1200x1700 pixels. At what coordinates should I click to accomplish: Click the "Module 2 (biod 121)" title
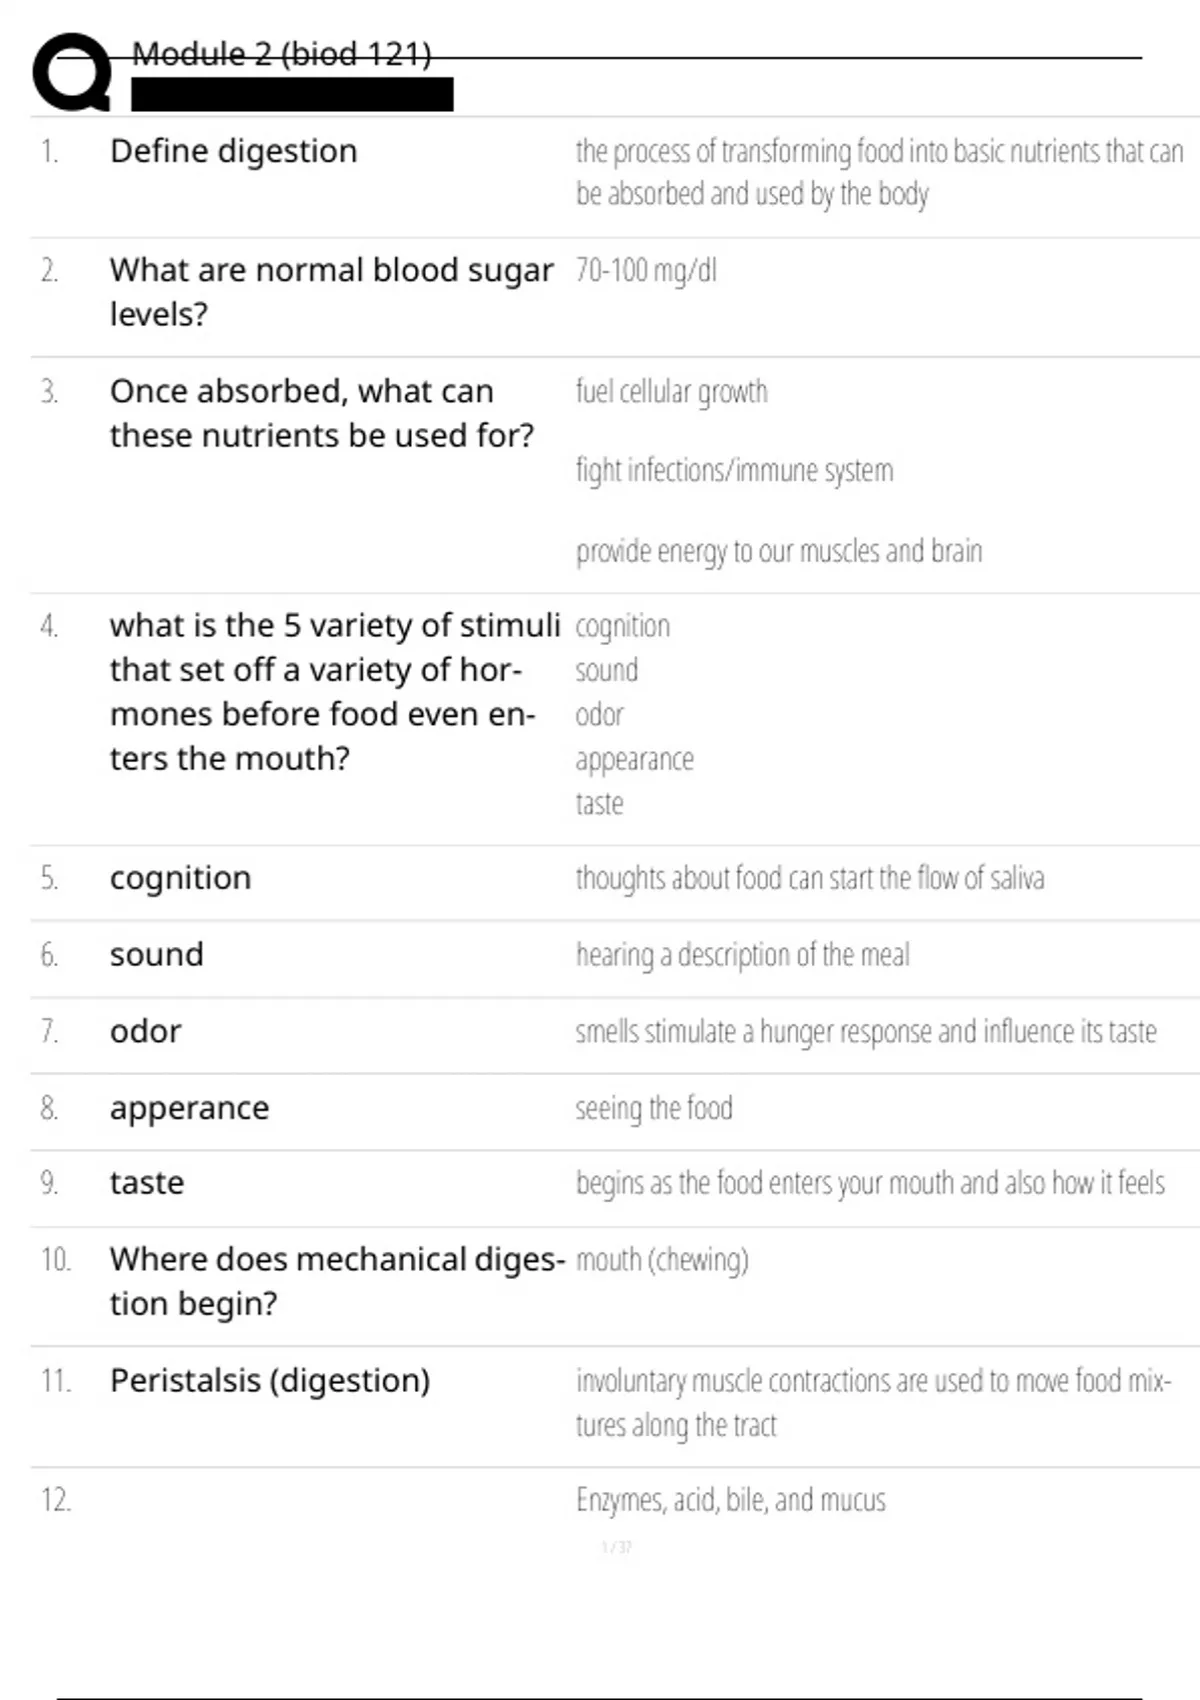[x=281, y=54]
